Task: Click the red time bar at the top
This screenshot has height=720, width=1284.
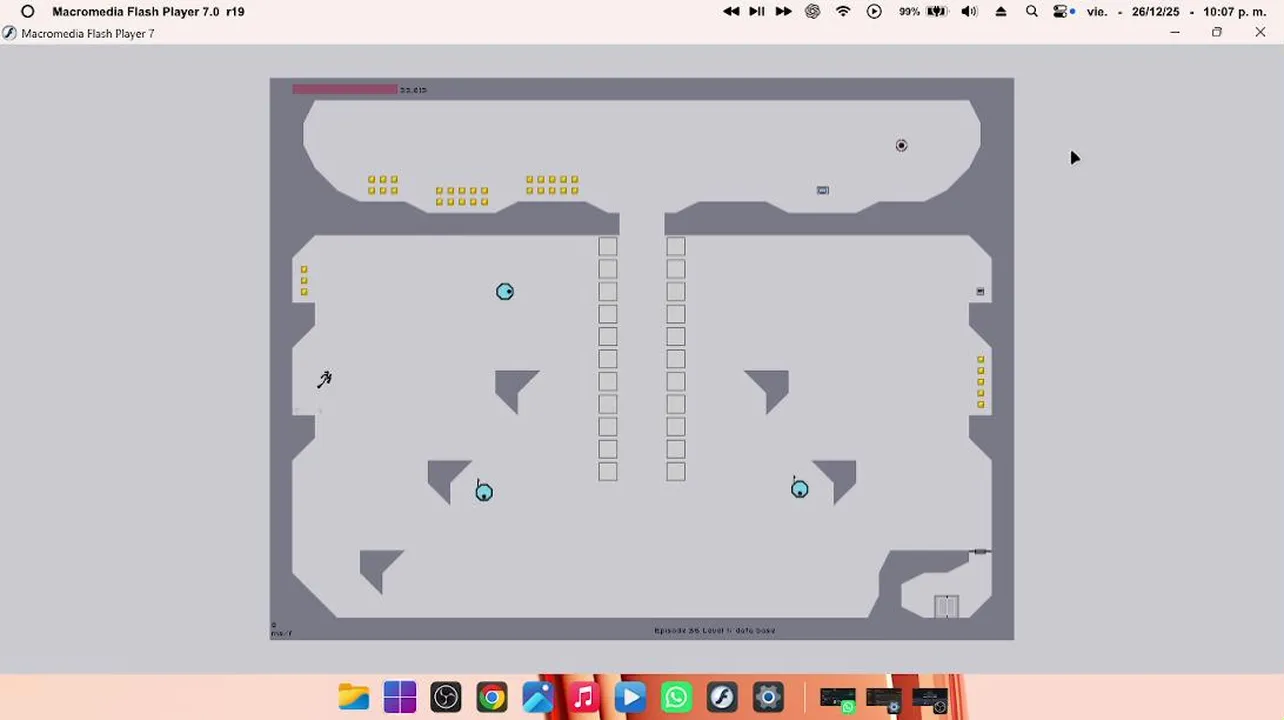Action: 345,90
